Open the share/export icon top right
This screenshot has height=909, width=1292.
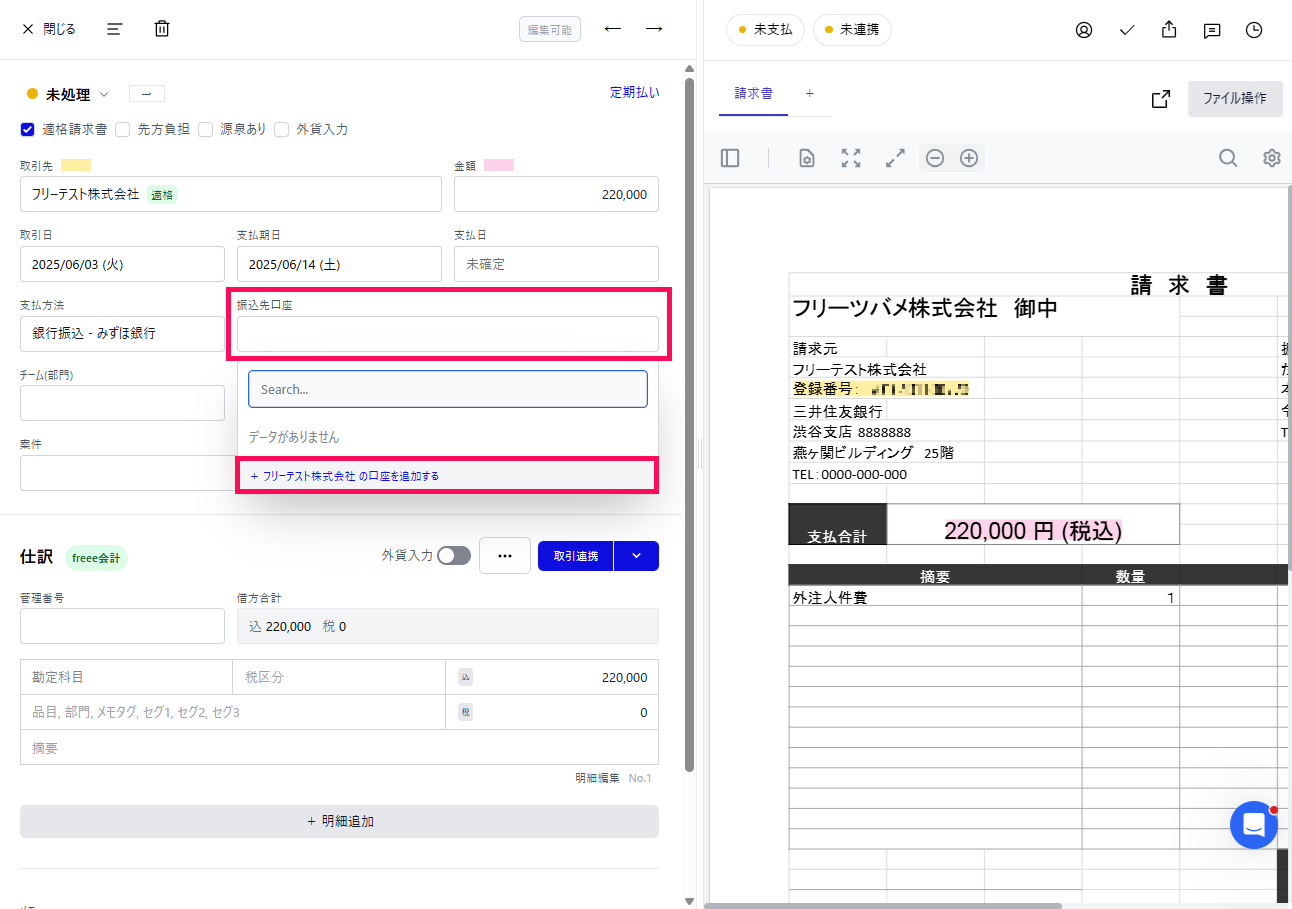click(x=1168, y=29)
